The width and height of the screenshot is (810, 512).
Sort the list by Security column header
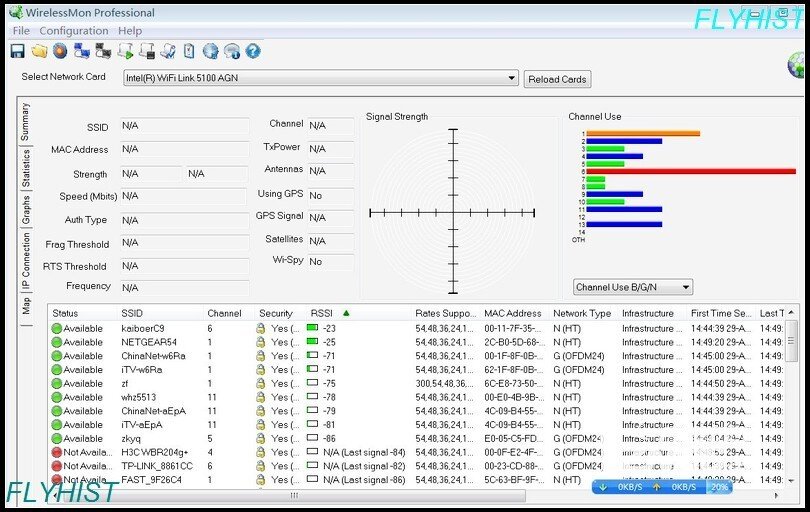(x=276, y=313)
